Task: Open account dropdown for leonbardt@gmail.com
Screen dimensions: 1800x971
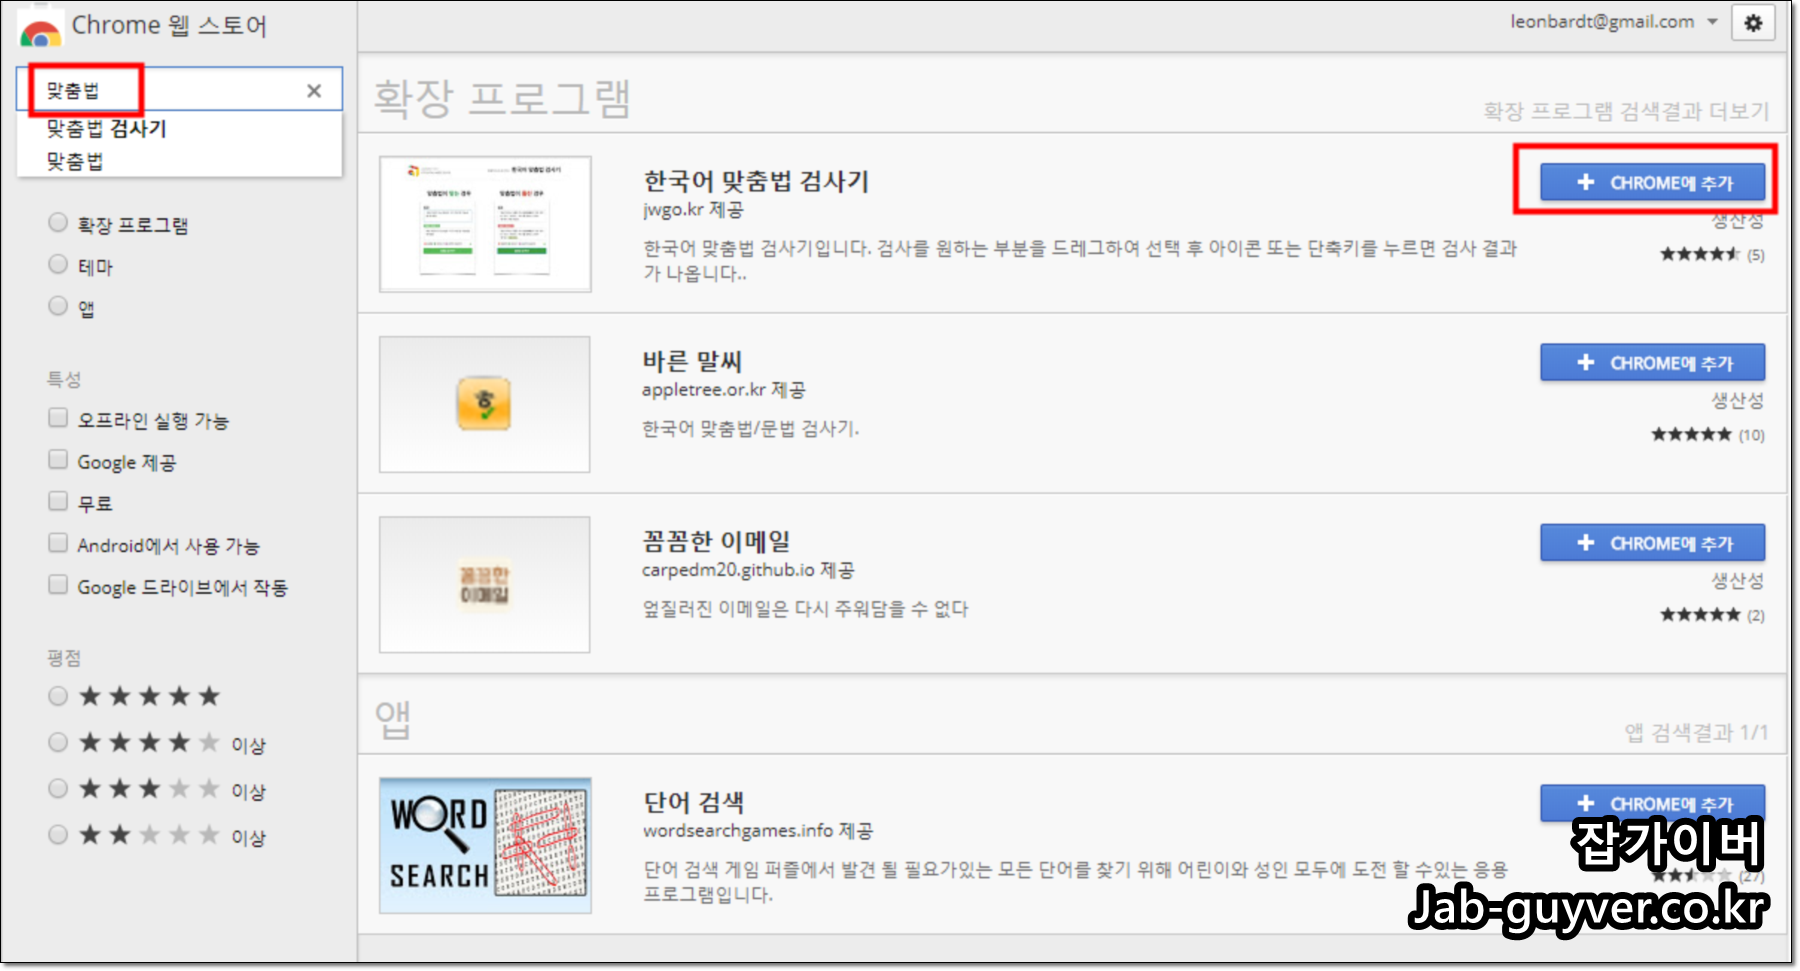Action: 1613,22
